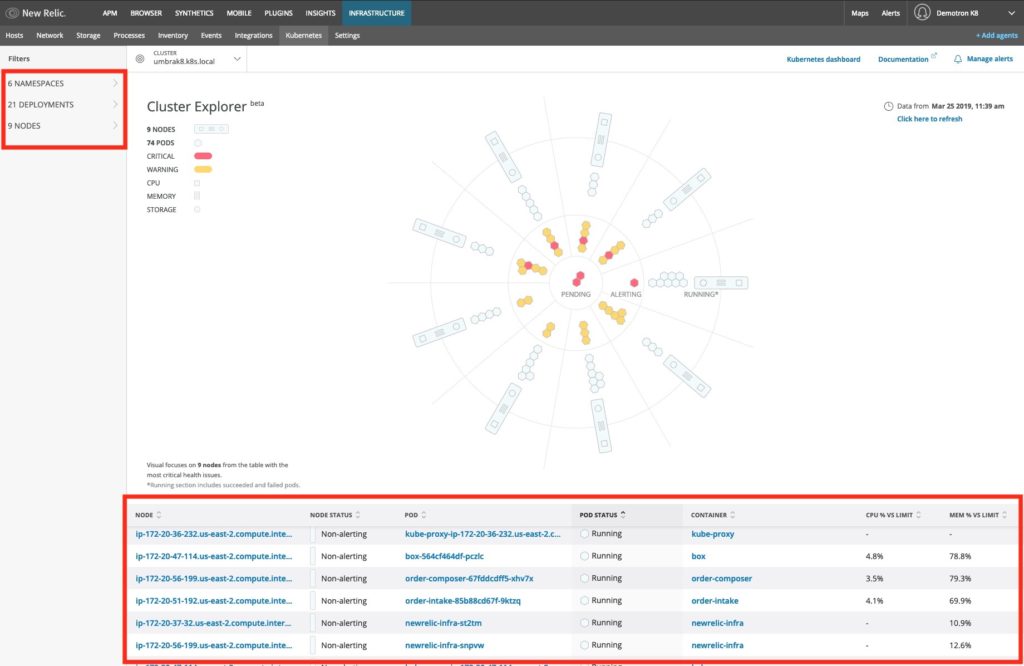Select the Hosts tab
Viewport: 1024px width, 666px height.
[x=14, y=35]
